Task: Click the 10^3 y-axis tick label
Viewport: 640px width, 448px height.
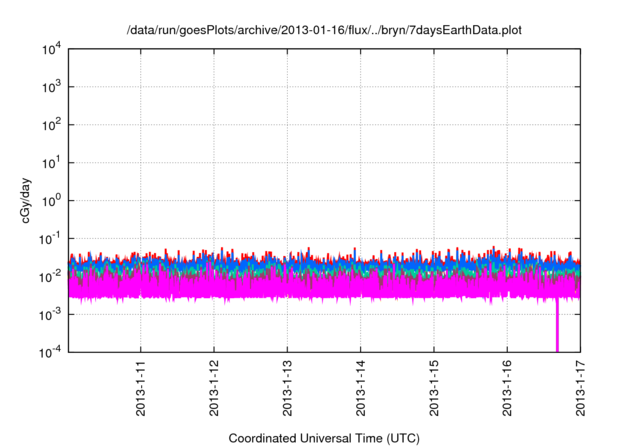Action: coord(52,87)
